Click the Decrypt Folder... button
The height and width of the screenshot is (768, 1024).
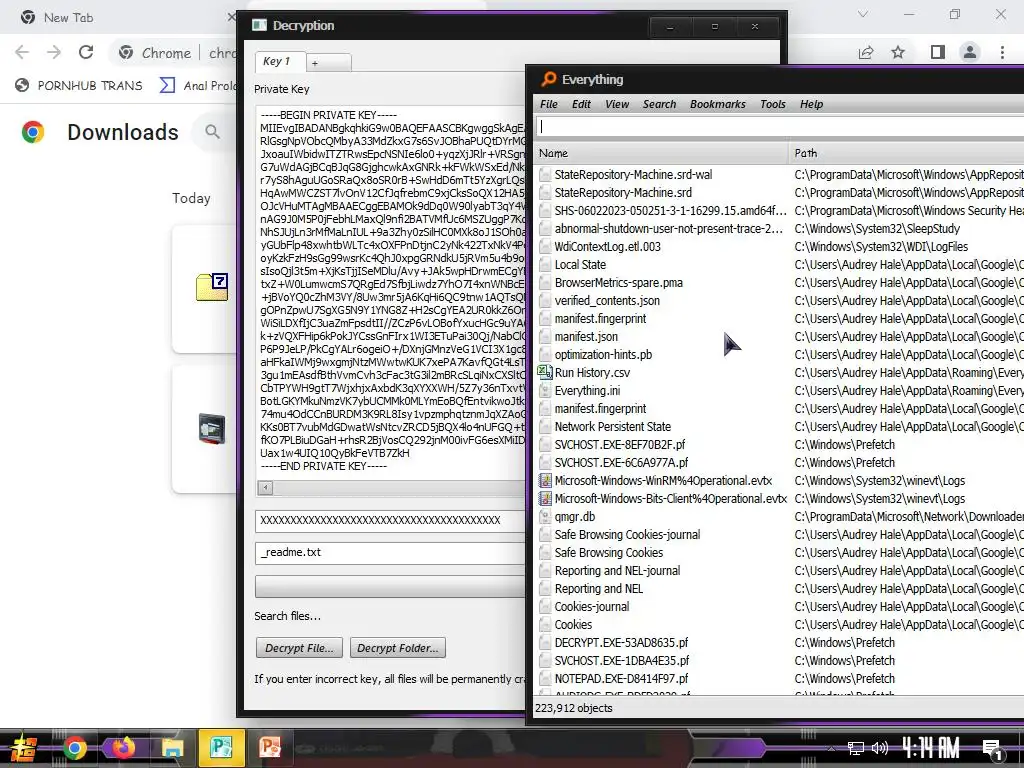click(x=398, y=648)
